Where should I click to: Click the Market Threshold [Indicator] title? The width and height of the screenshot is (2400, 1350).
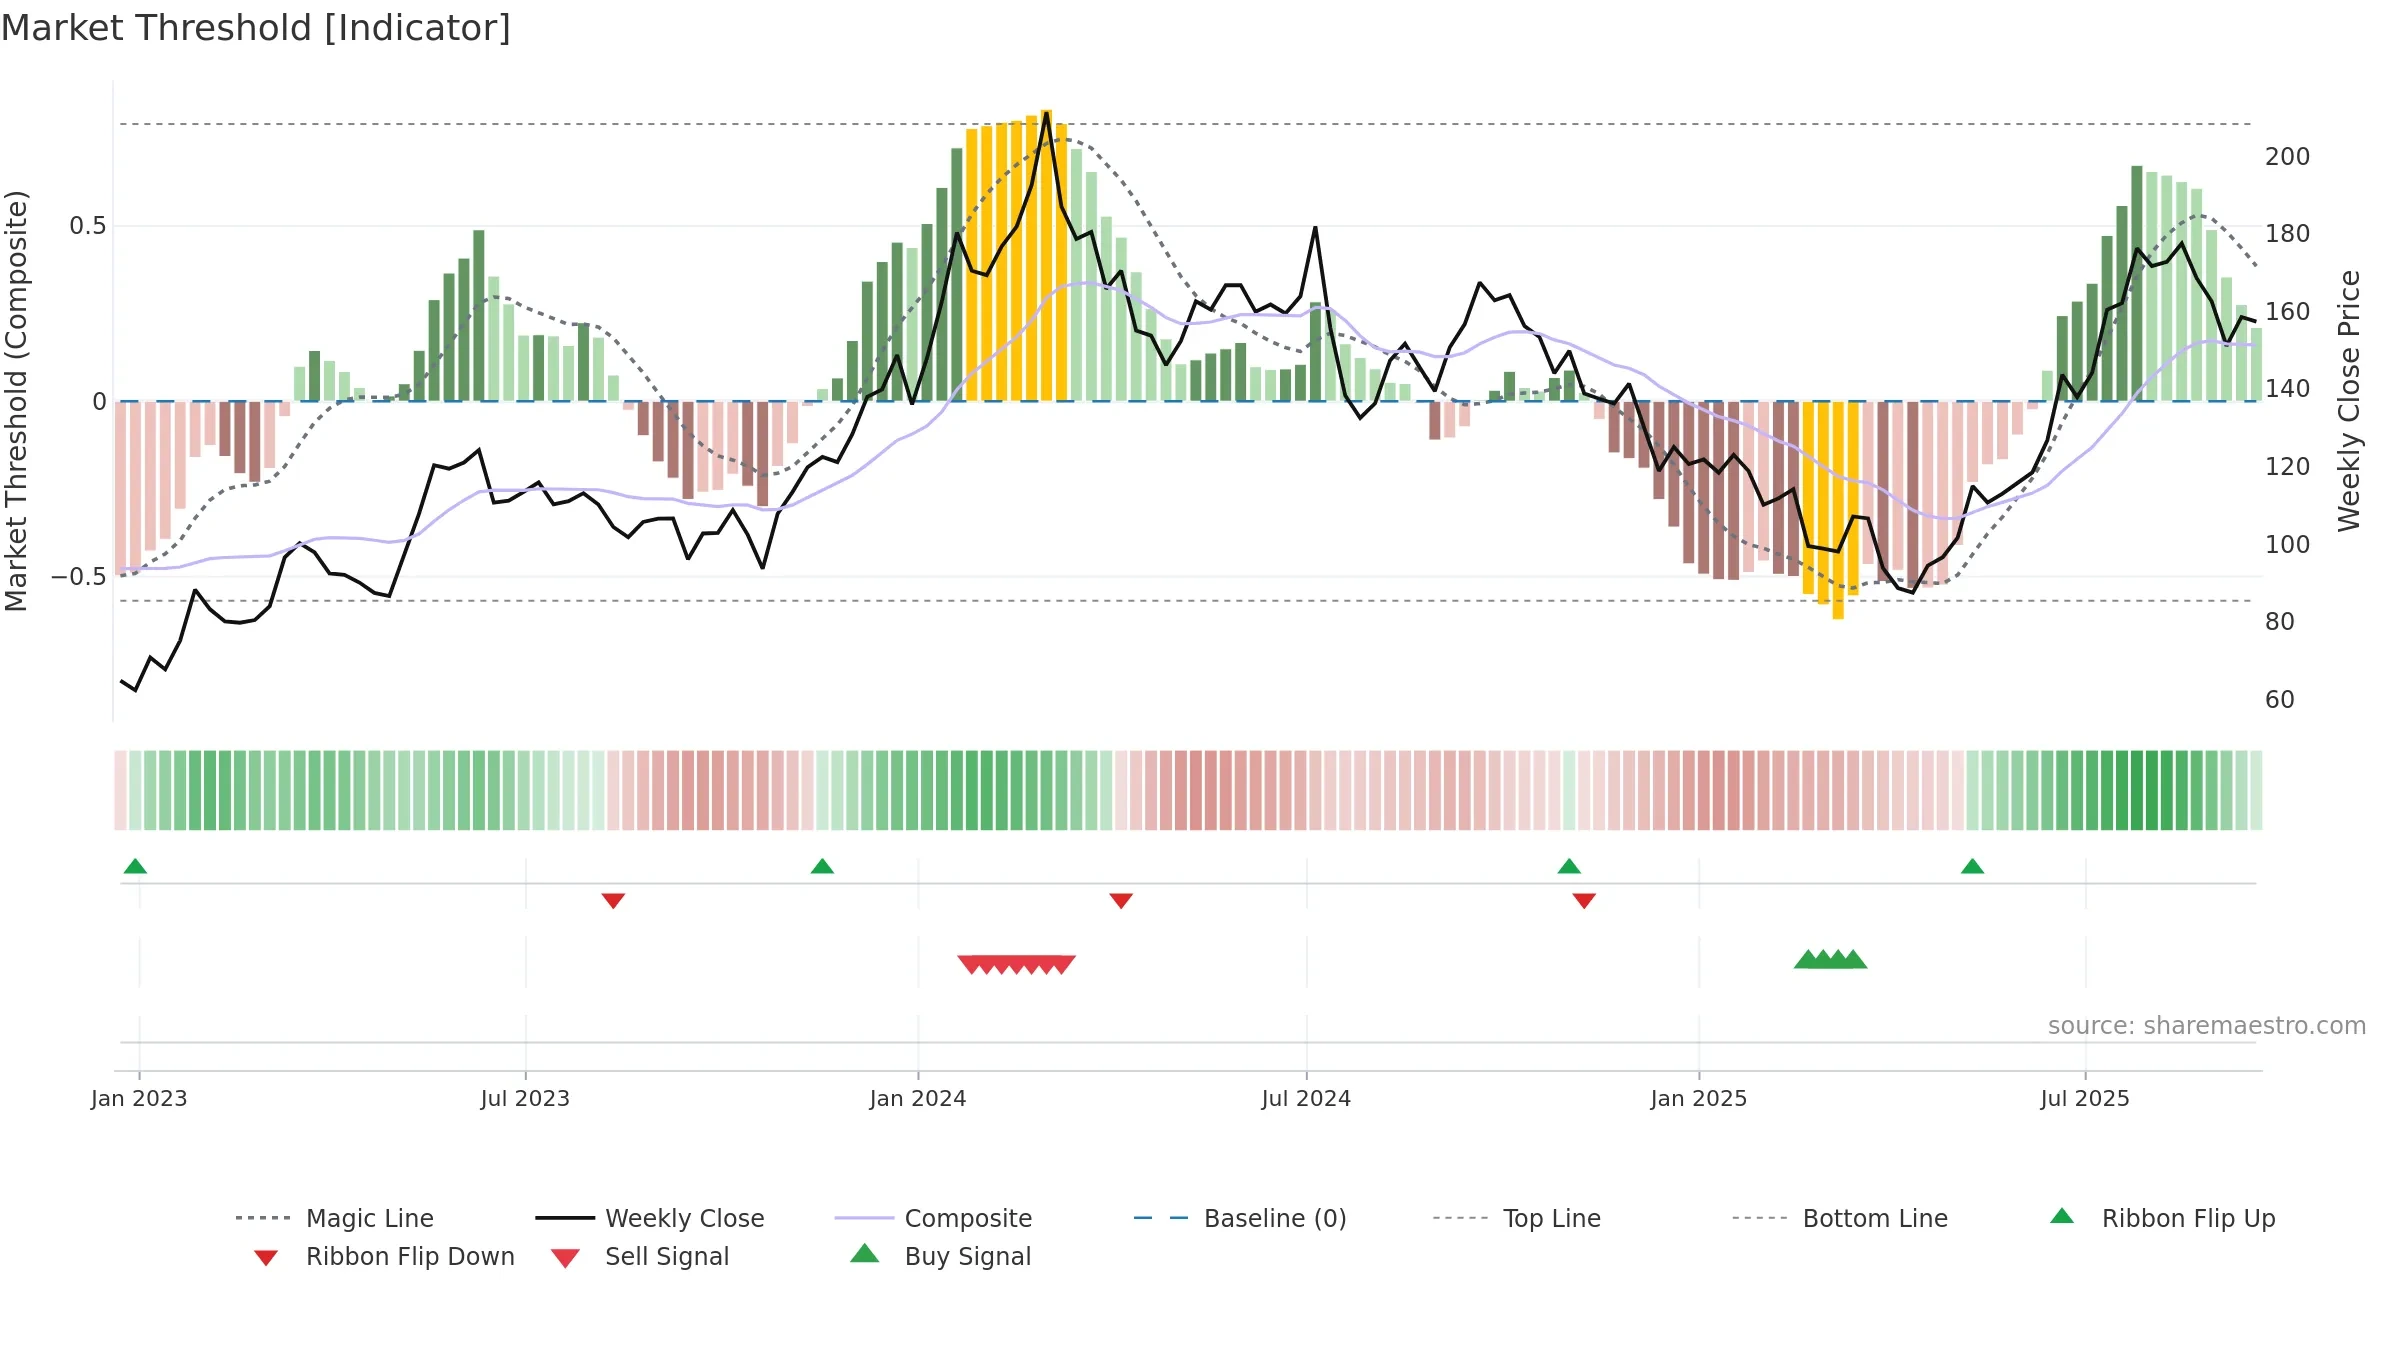[256, 28]
